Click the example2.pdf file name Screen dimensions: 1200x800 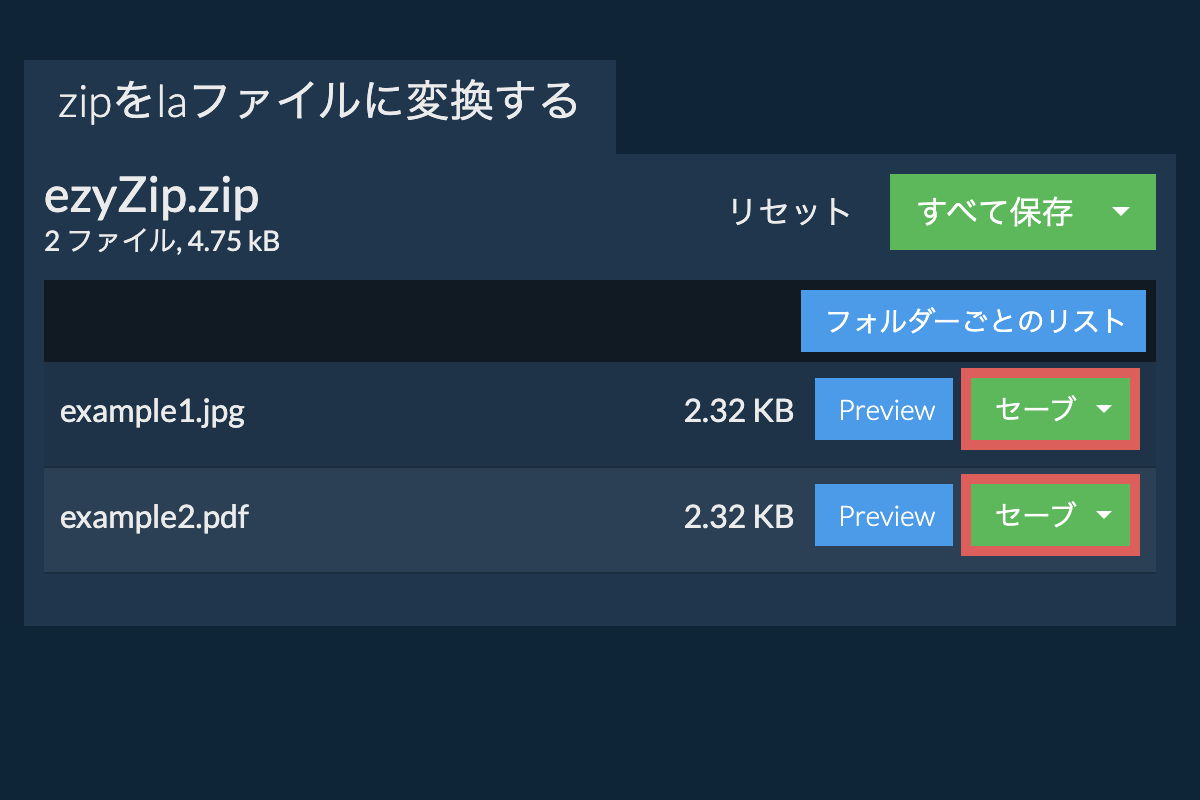pyautogui.click(x=154, y=517)
